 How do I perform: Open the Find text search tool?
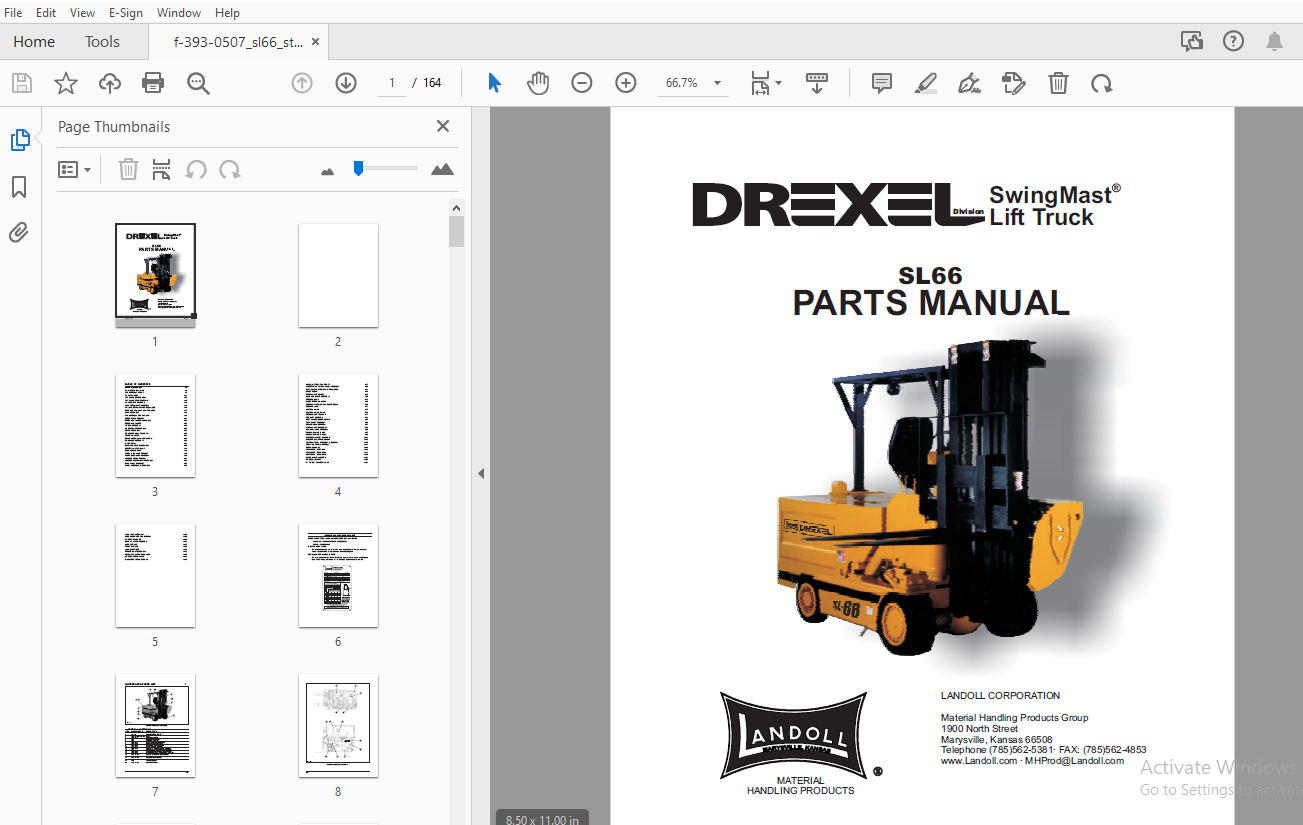198,83
